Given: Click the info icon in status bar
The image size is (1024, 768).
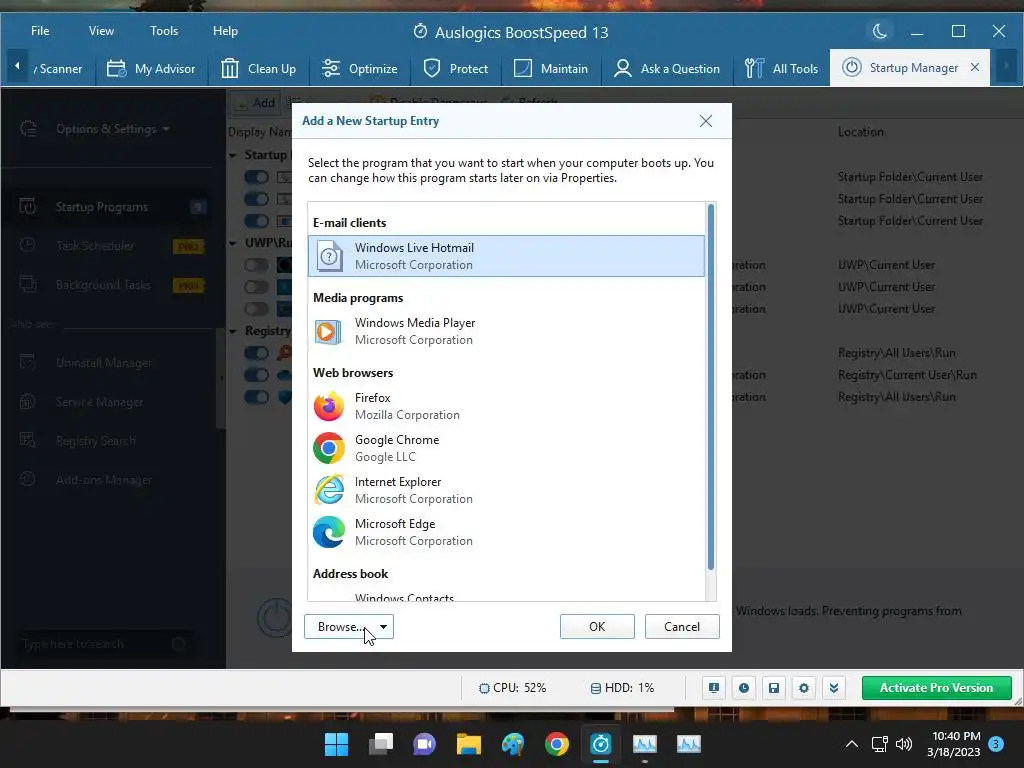Looking at the screenshot, I should tap(714, 688).
